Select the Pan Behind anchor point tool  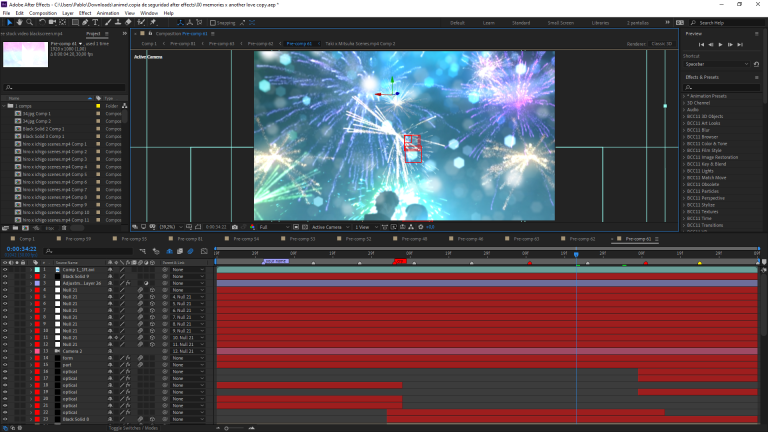coord(63,23)
